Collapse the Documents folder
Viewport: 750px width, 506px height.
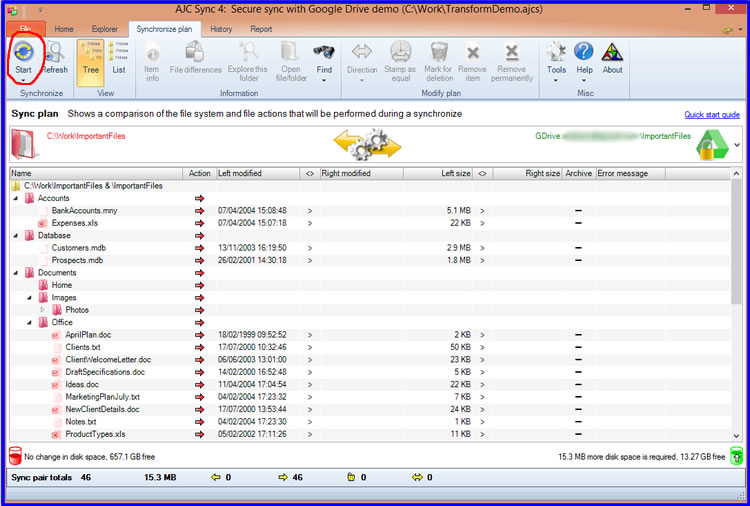coord(16,273)
